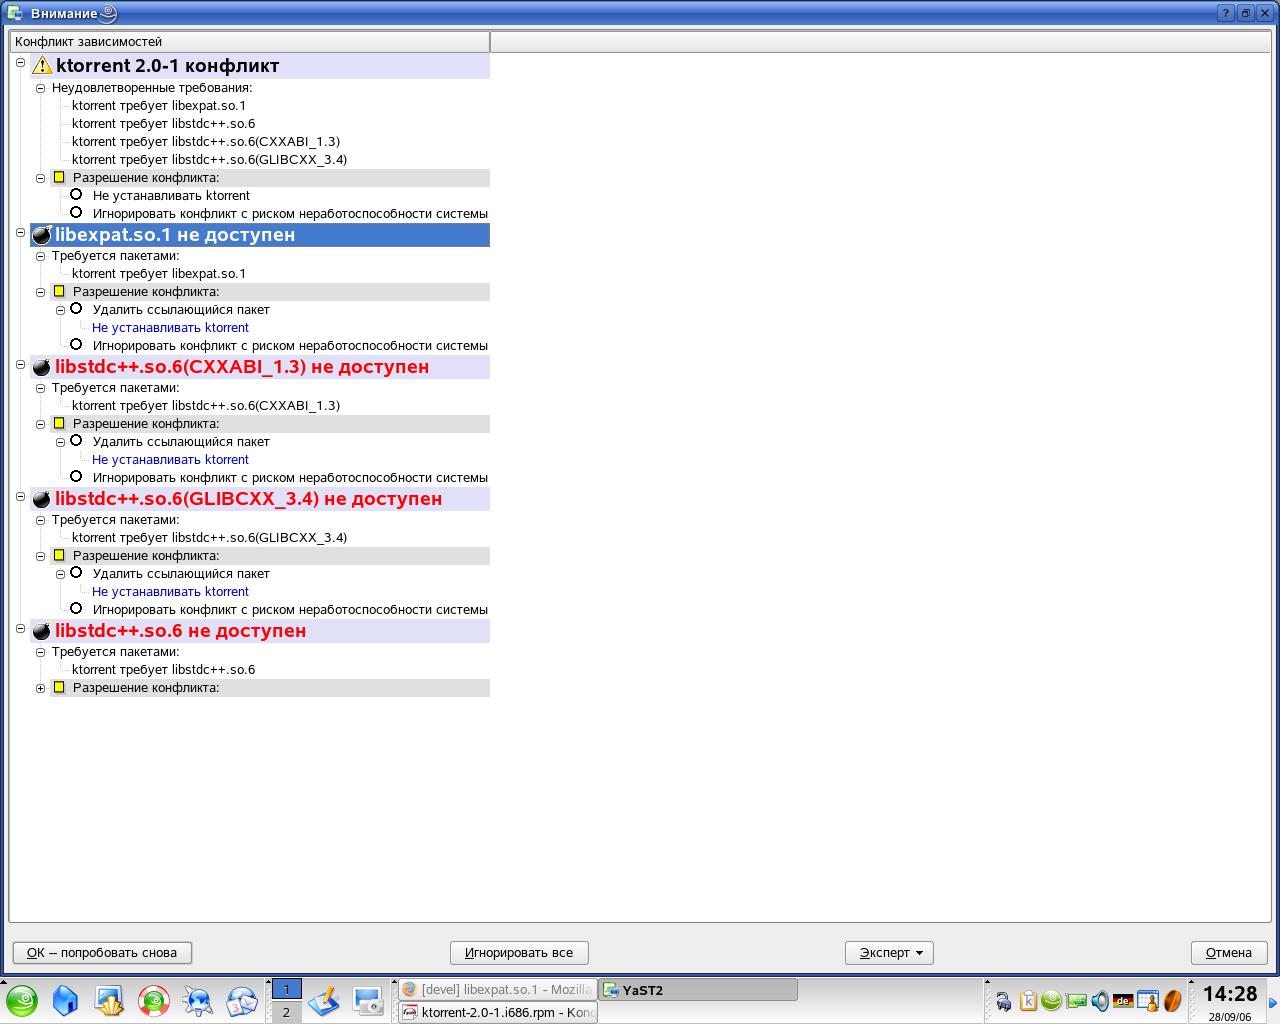Collapse the libexpat.so.1 не доступен node
Screen dimensions: 1280x1024
click(x=20, y=232)
